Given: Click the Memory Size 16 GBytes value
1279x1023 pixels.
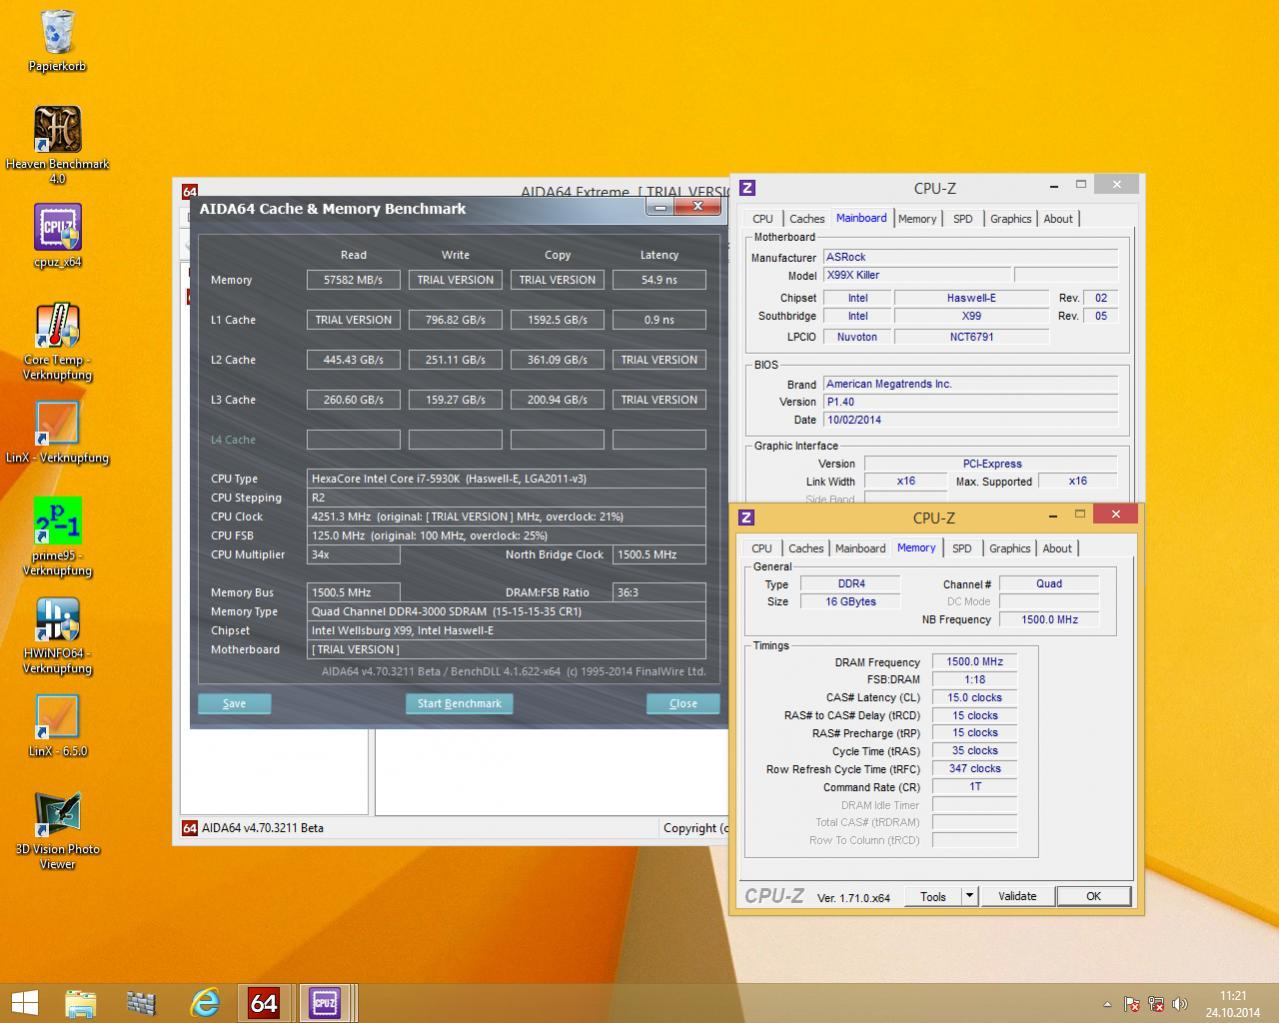Looking at the screenshot, I should (x=850, y=602).
